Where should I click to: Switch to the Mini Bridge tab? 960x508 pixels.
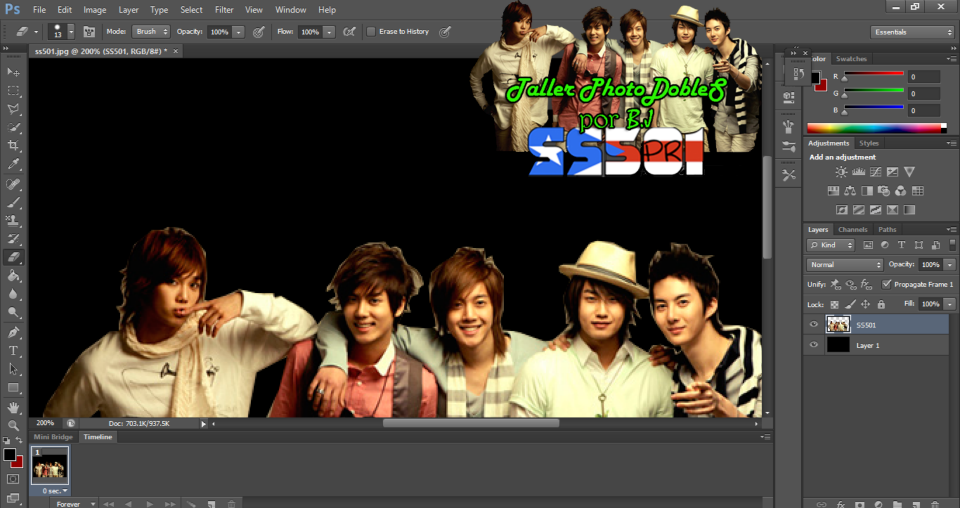point(53,437)
